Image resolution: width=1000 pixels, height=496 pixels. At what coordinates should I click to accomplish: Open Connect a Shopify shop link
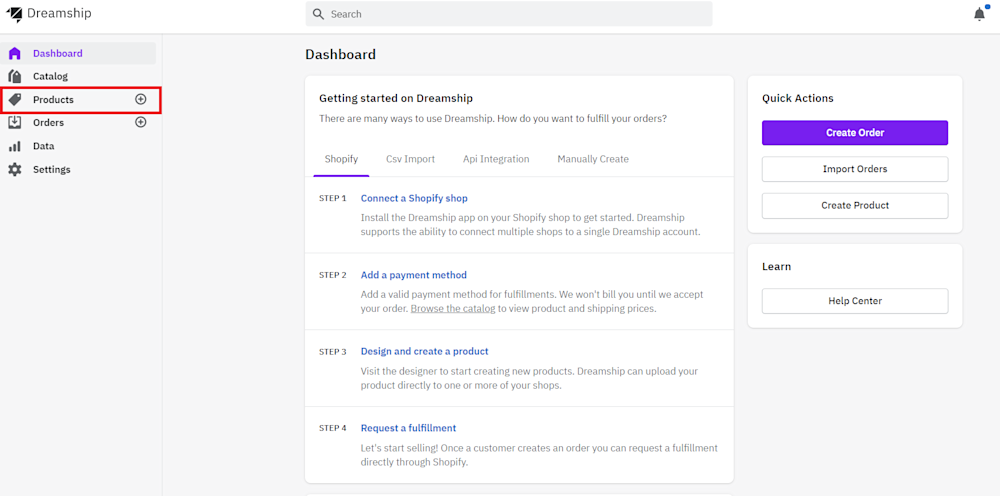click(x=414, y=198)
